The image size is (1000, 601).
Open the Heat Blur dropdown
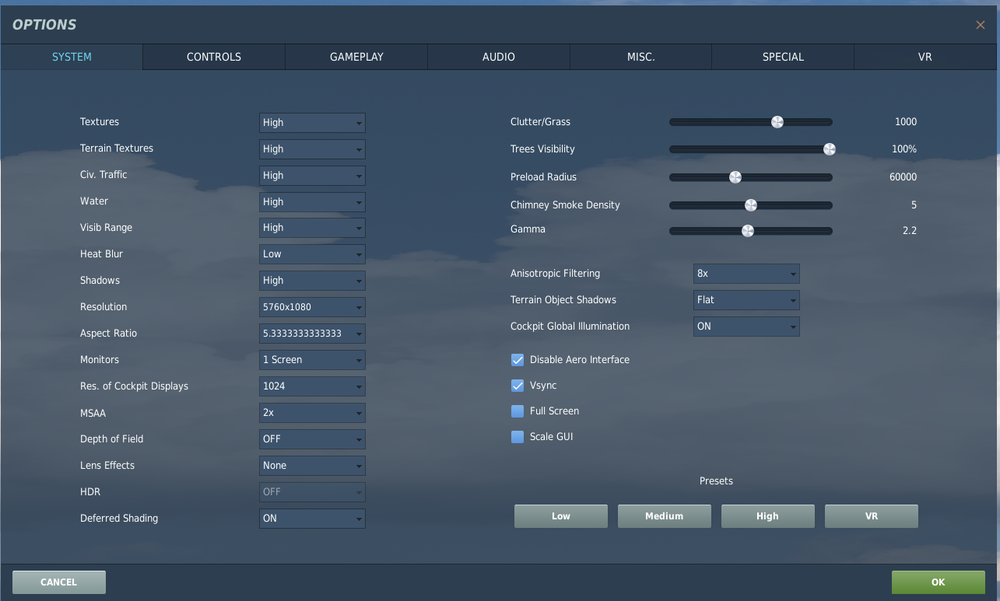click(312, 254)
